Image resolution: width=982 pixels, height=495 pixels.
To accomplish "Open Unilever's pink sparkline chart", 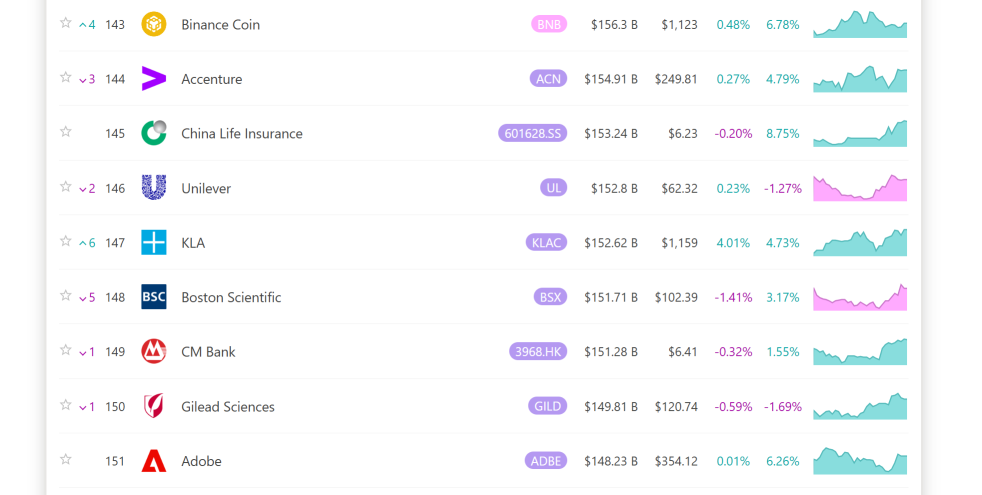I will tap(860, 188).
